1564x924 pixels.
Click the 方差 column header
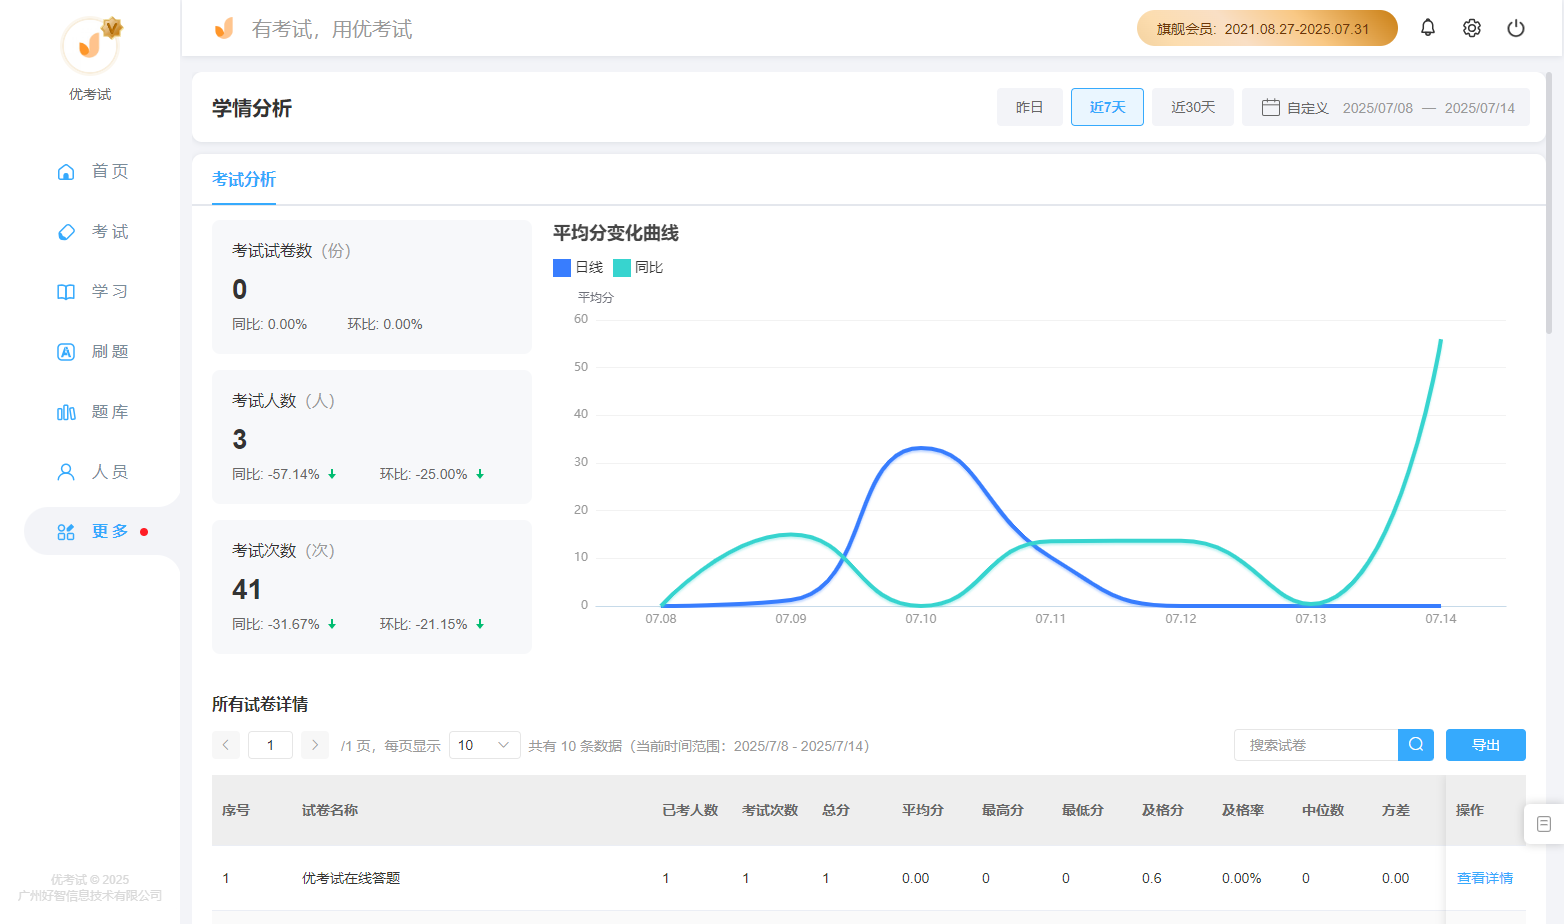click(x=1396, y=810)
